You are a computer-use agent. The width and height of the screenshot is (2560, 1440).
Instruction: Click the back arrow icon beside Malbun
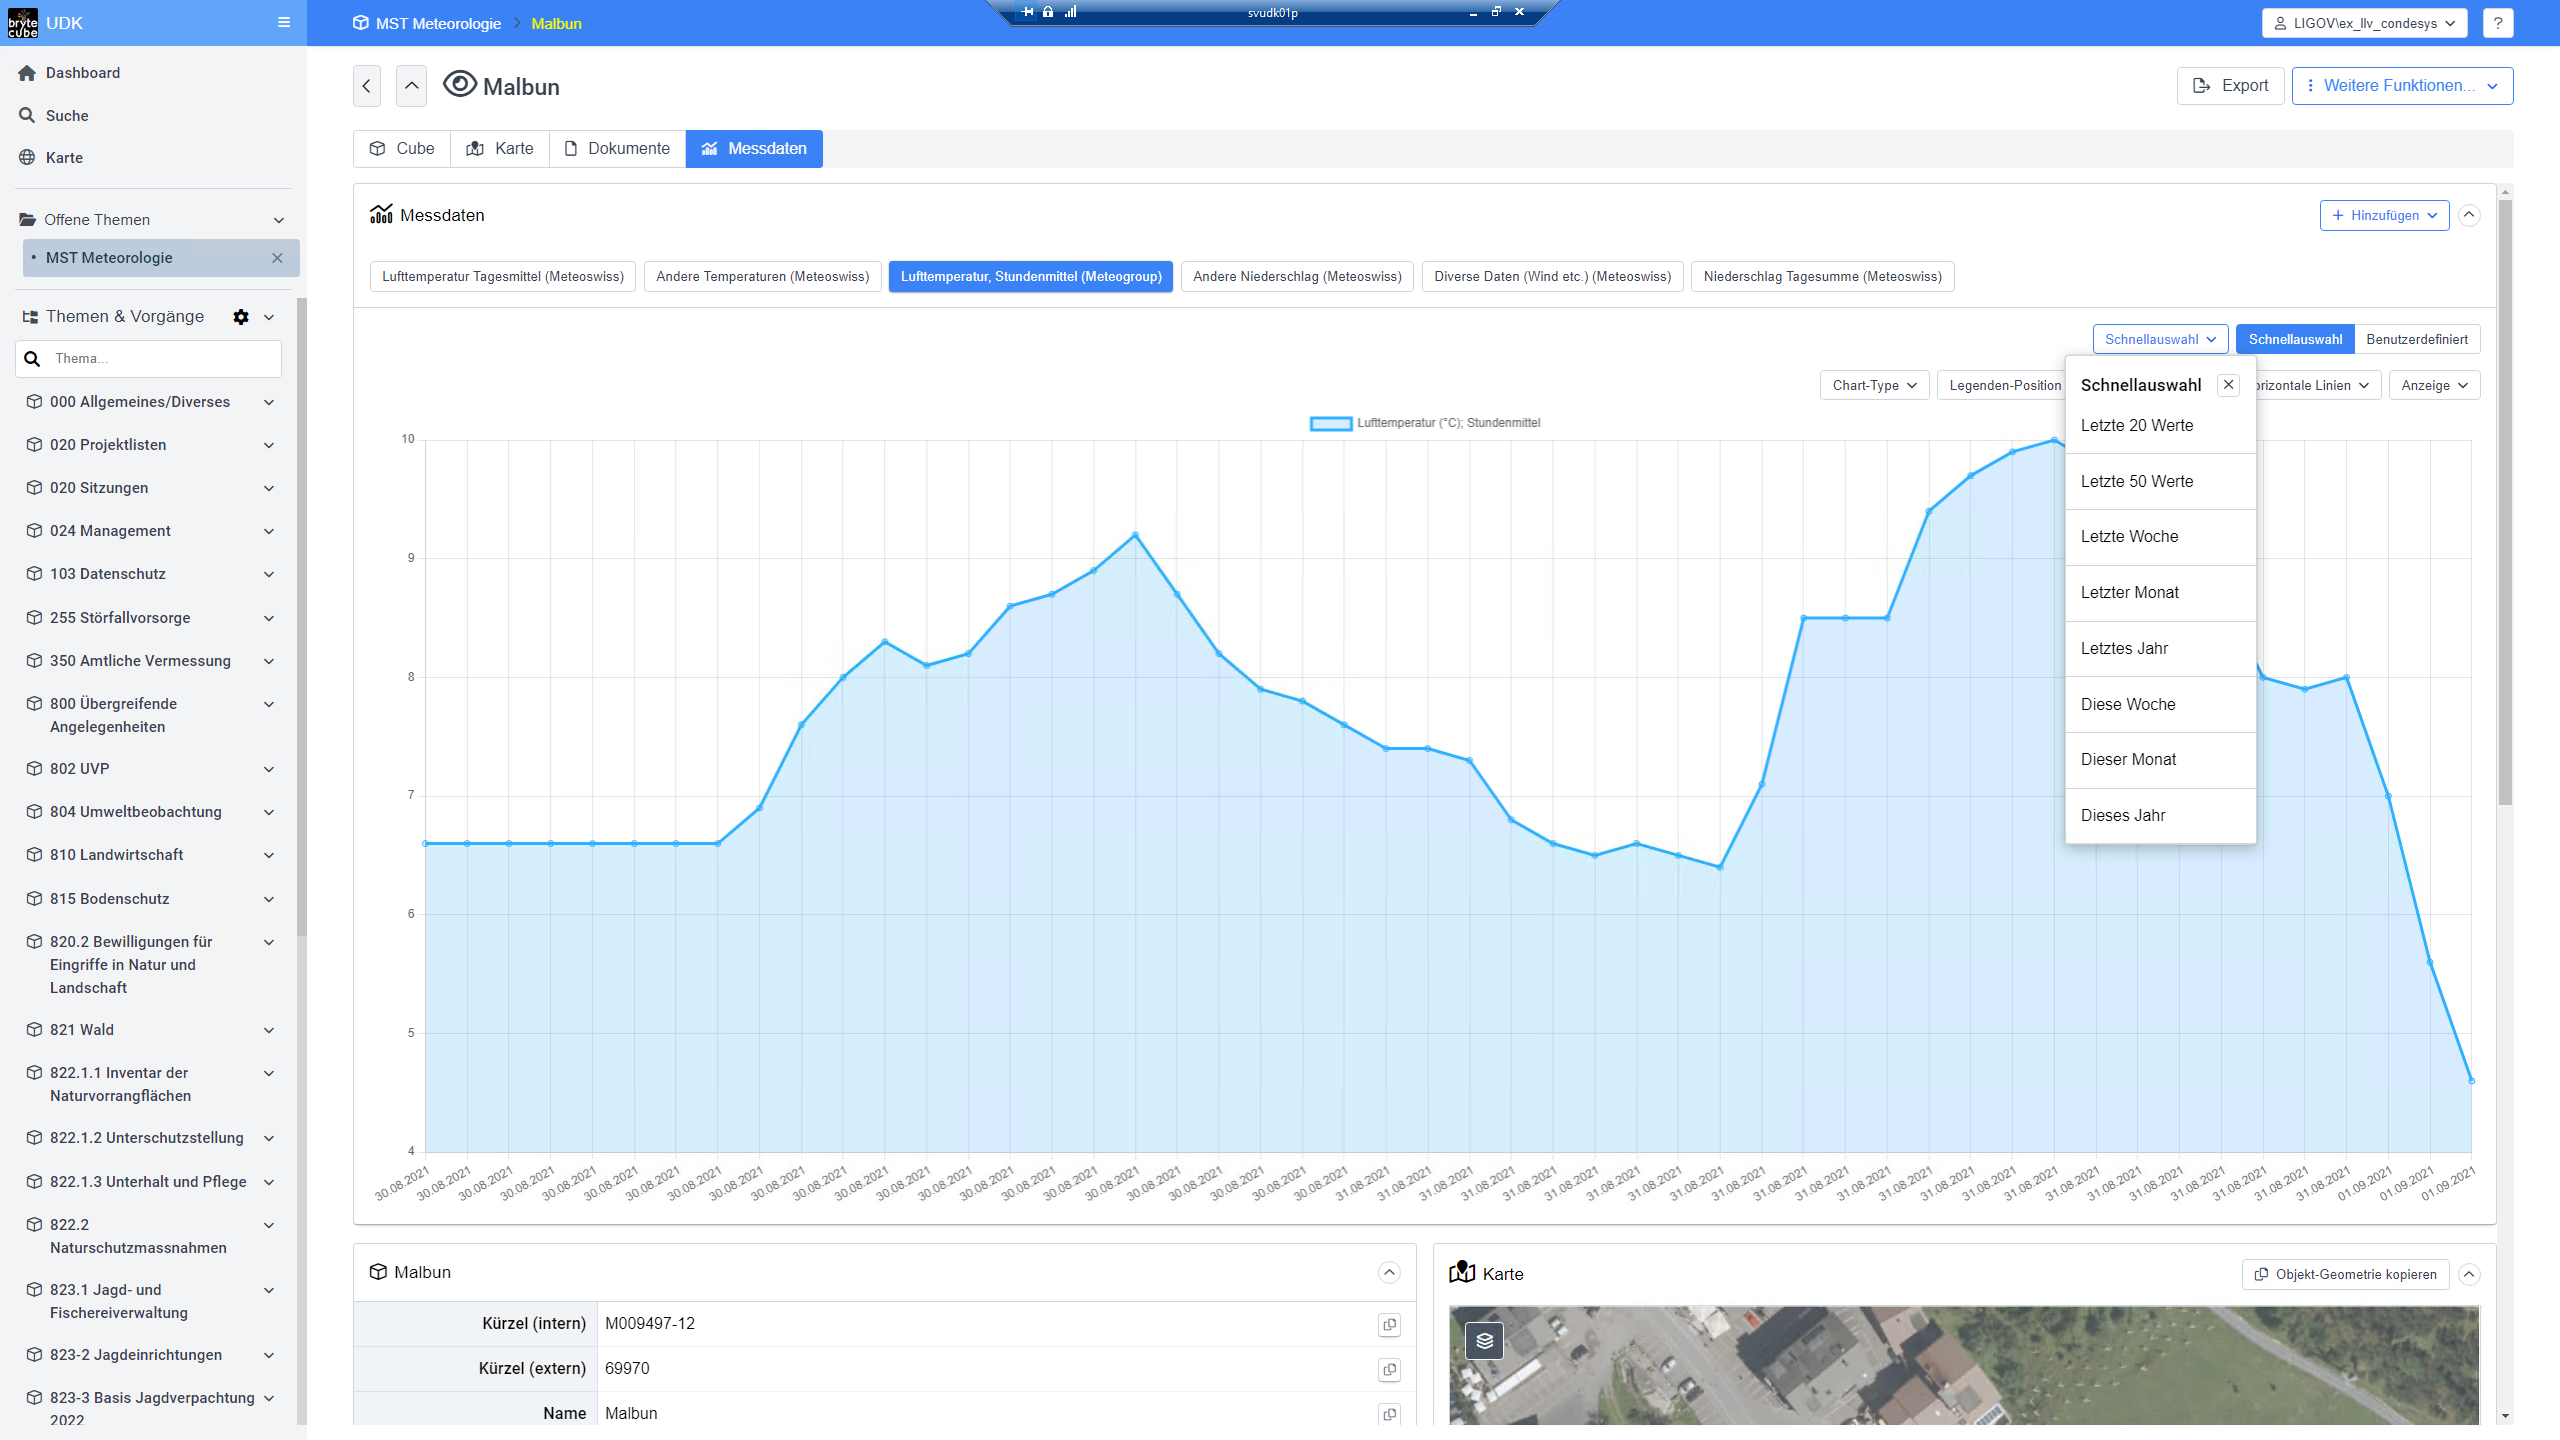pos(367,86)
